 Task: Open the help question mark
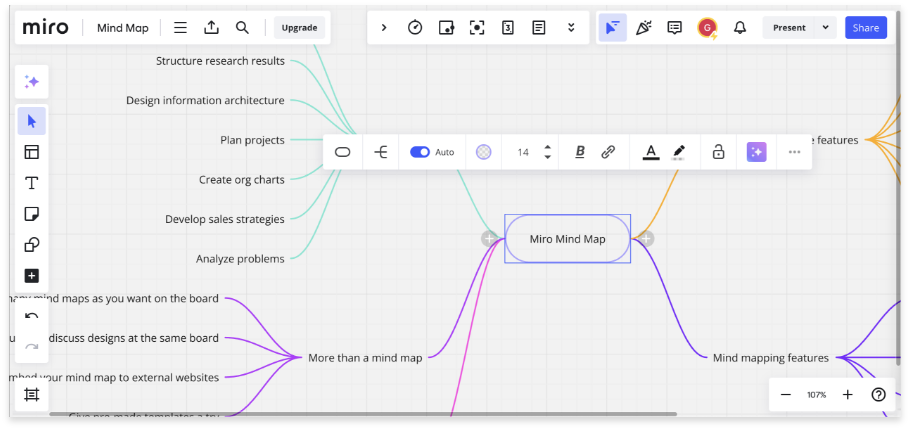click(x=879, y=395)
